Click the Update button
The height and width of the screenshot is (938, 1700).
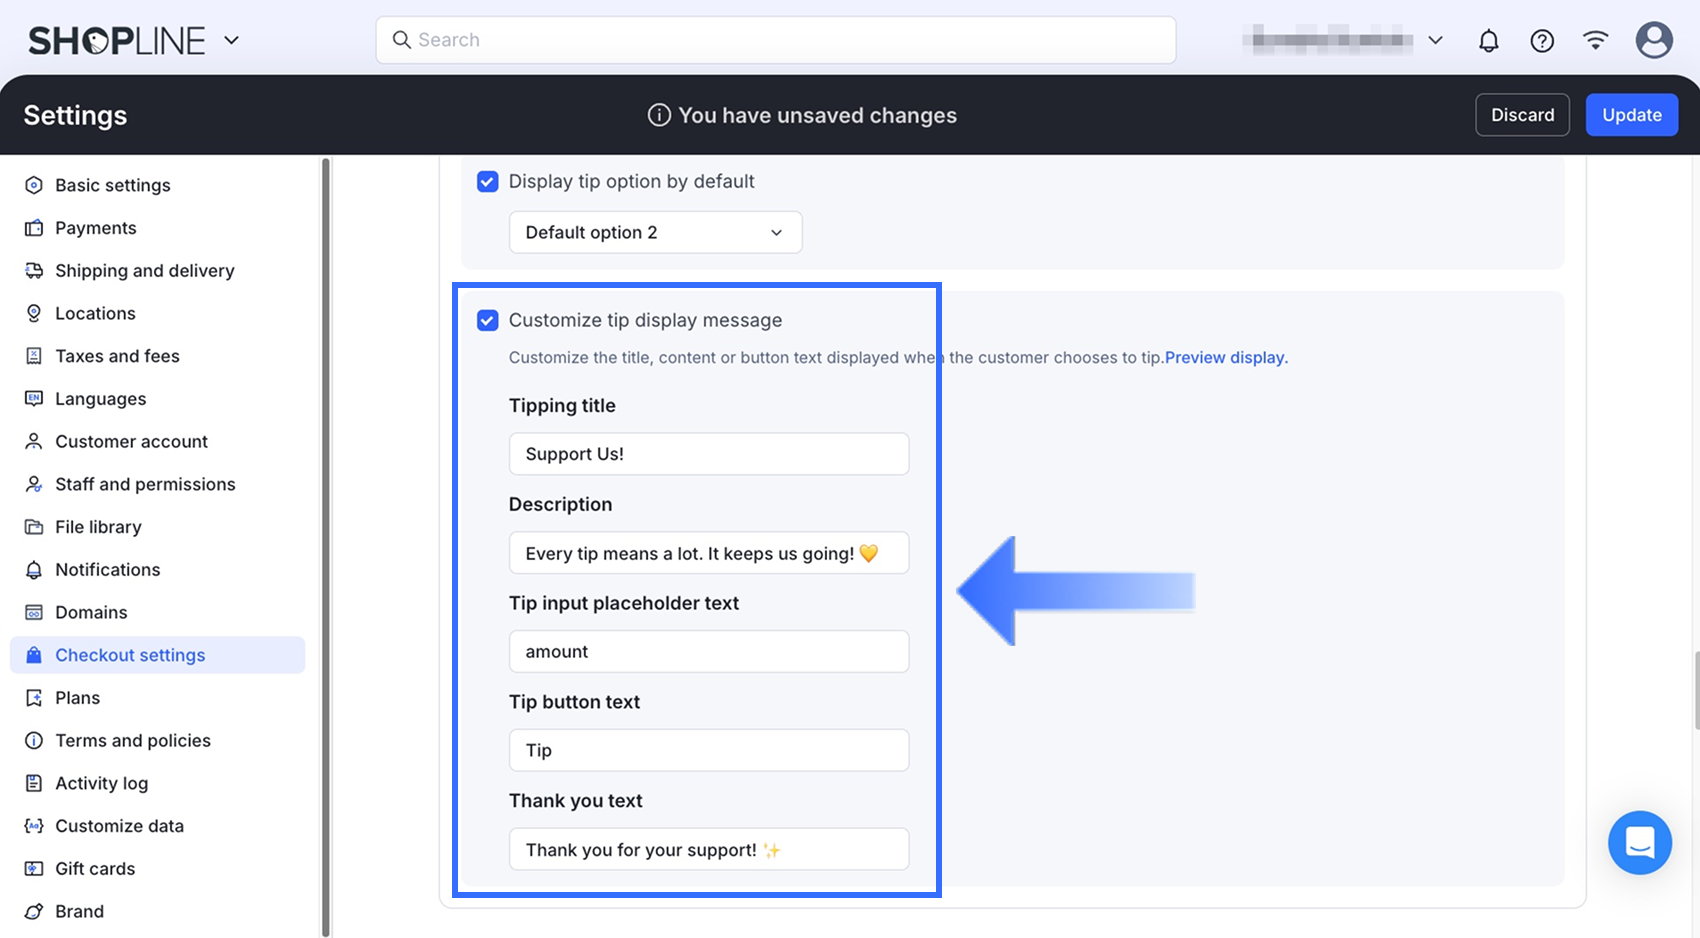(x=1631, y=115)
